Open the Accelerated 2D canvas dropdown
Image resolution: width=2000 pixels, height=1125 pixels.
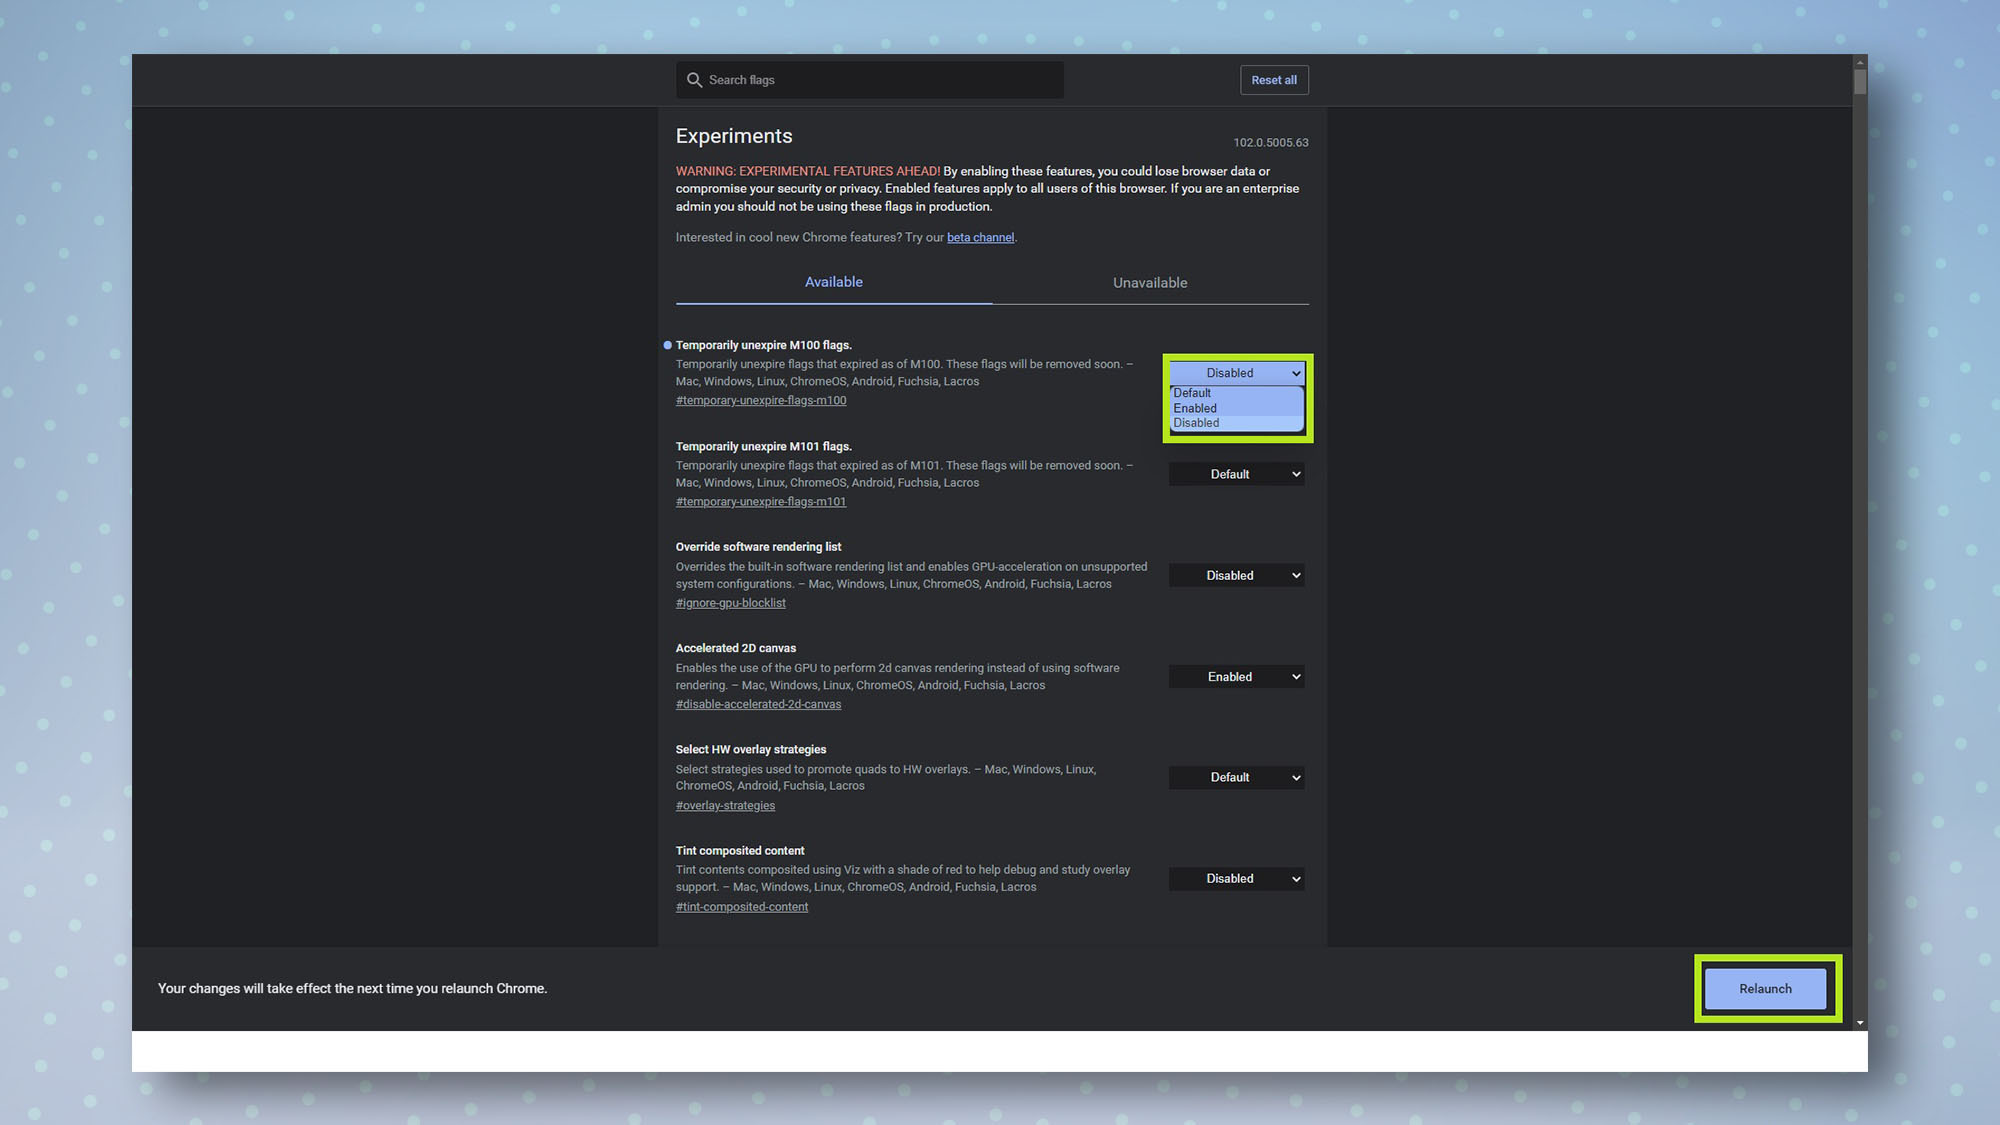[1236, 677]
